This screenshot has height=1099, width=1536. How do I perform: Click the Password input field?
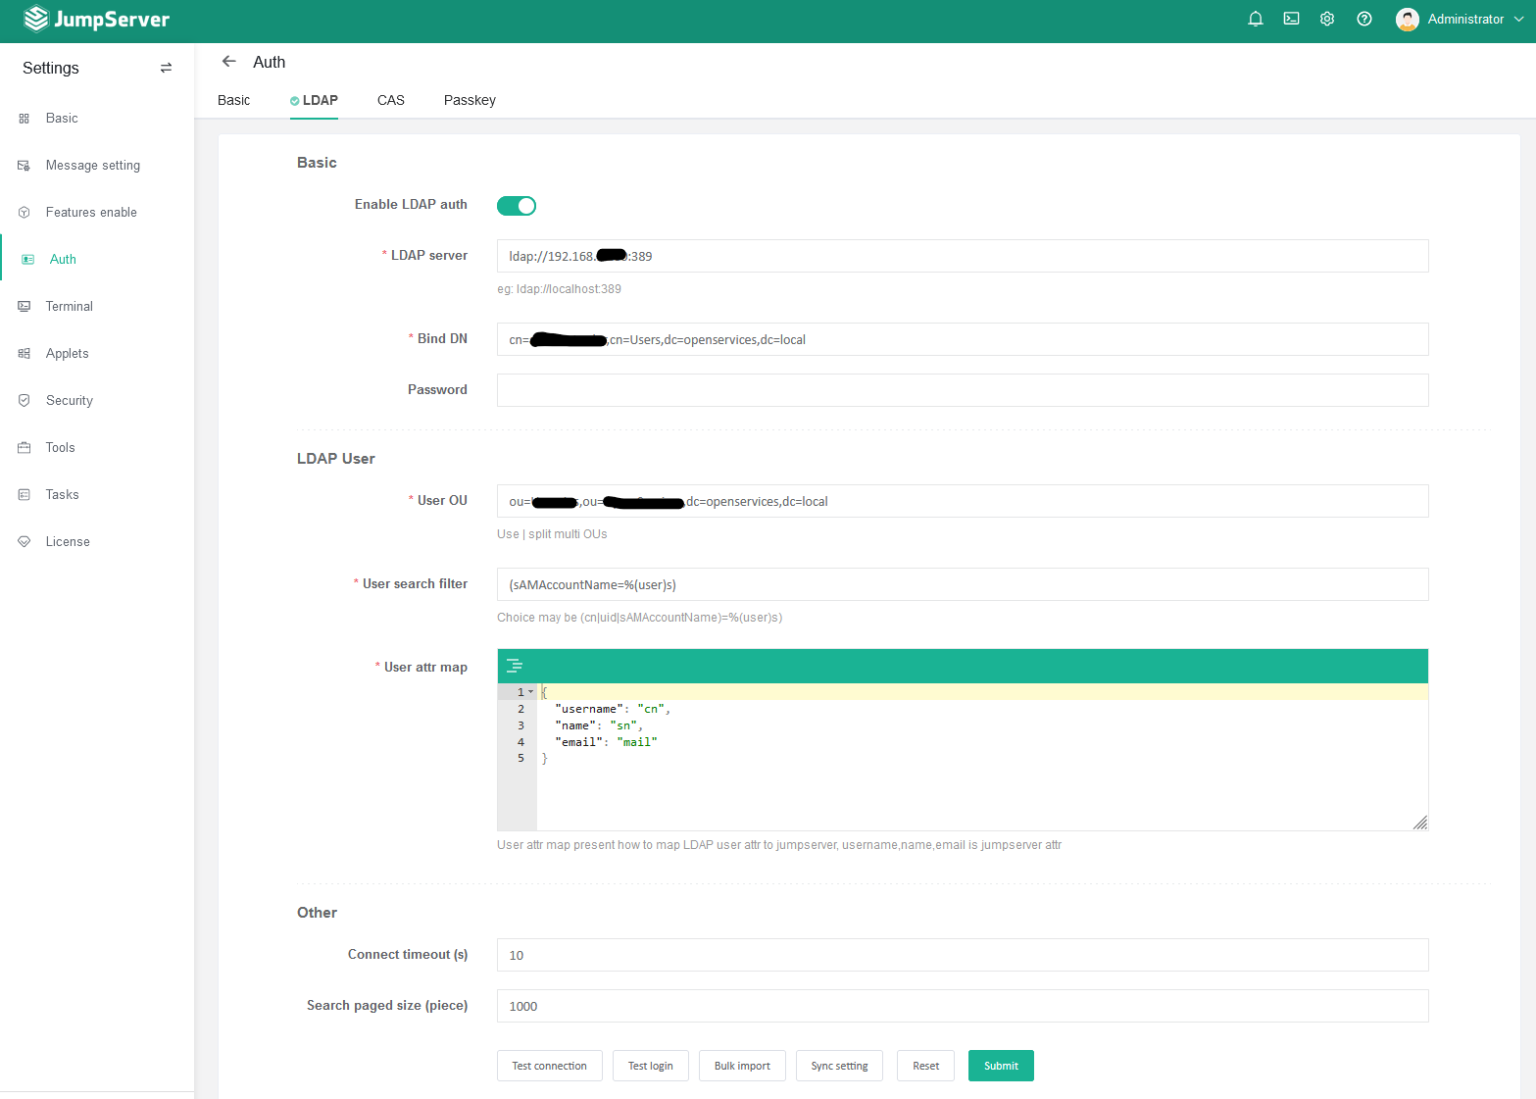point(962,390)
